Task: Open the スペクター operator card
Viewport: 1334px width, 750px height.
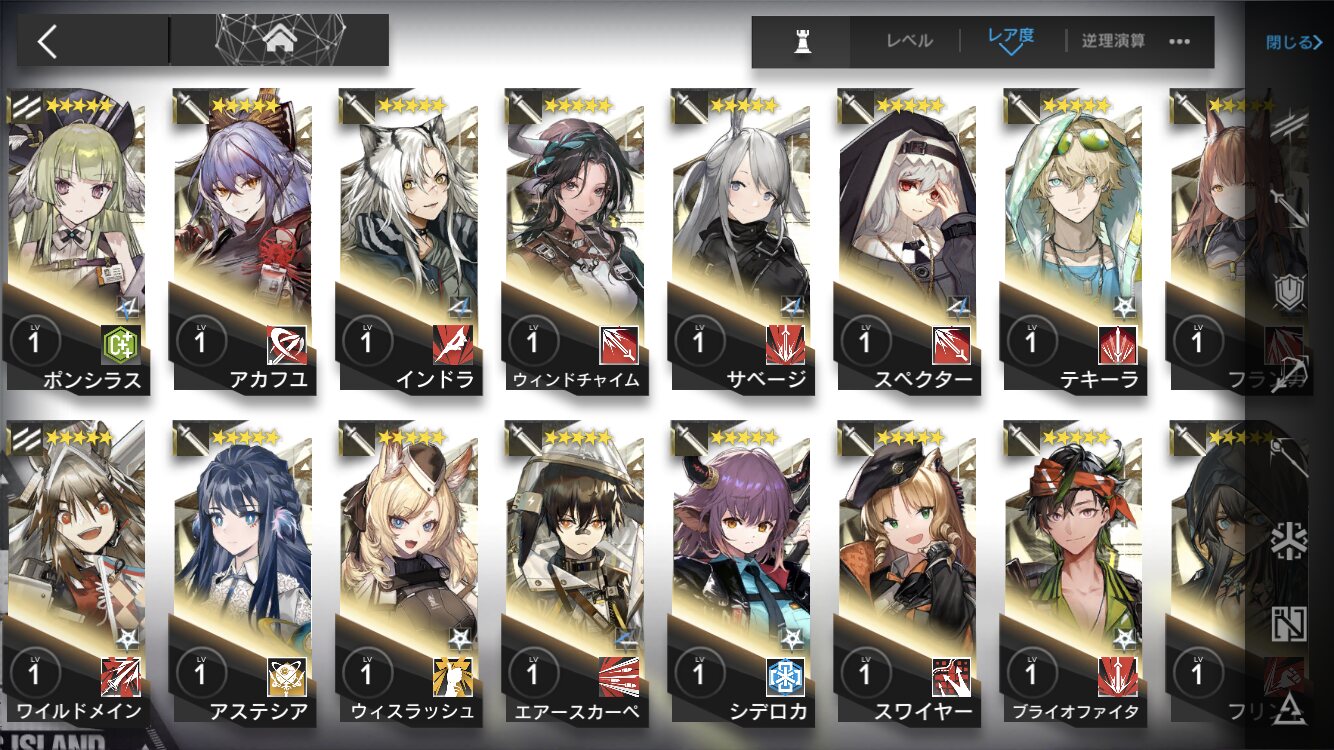Action: (907, 240)
